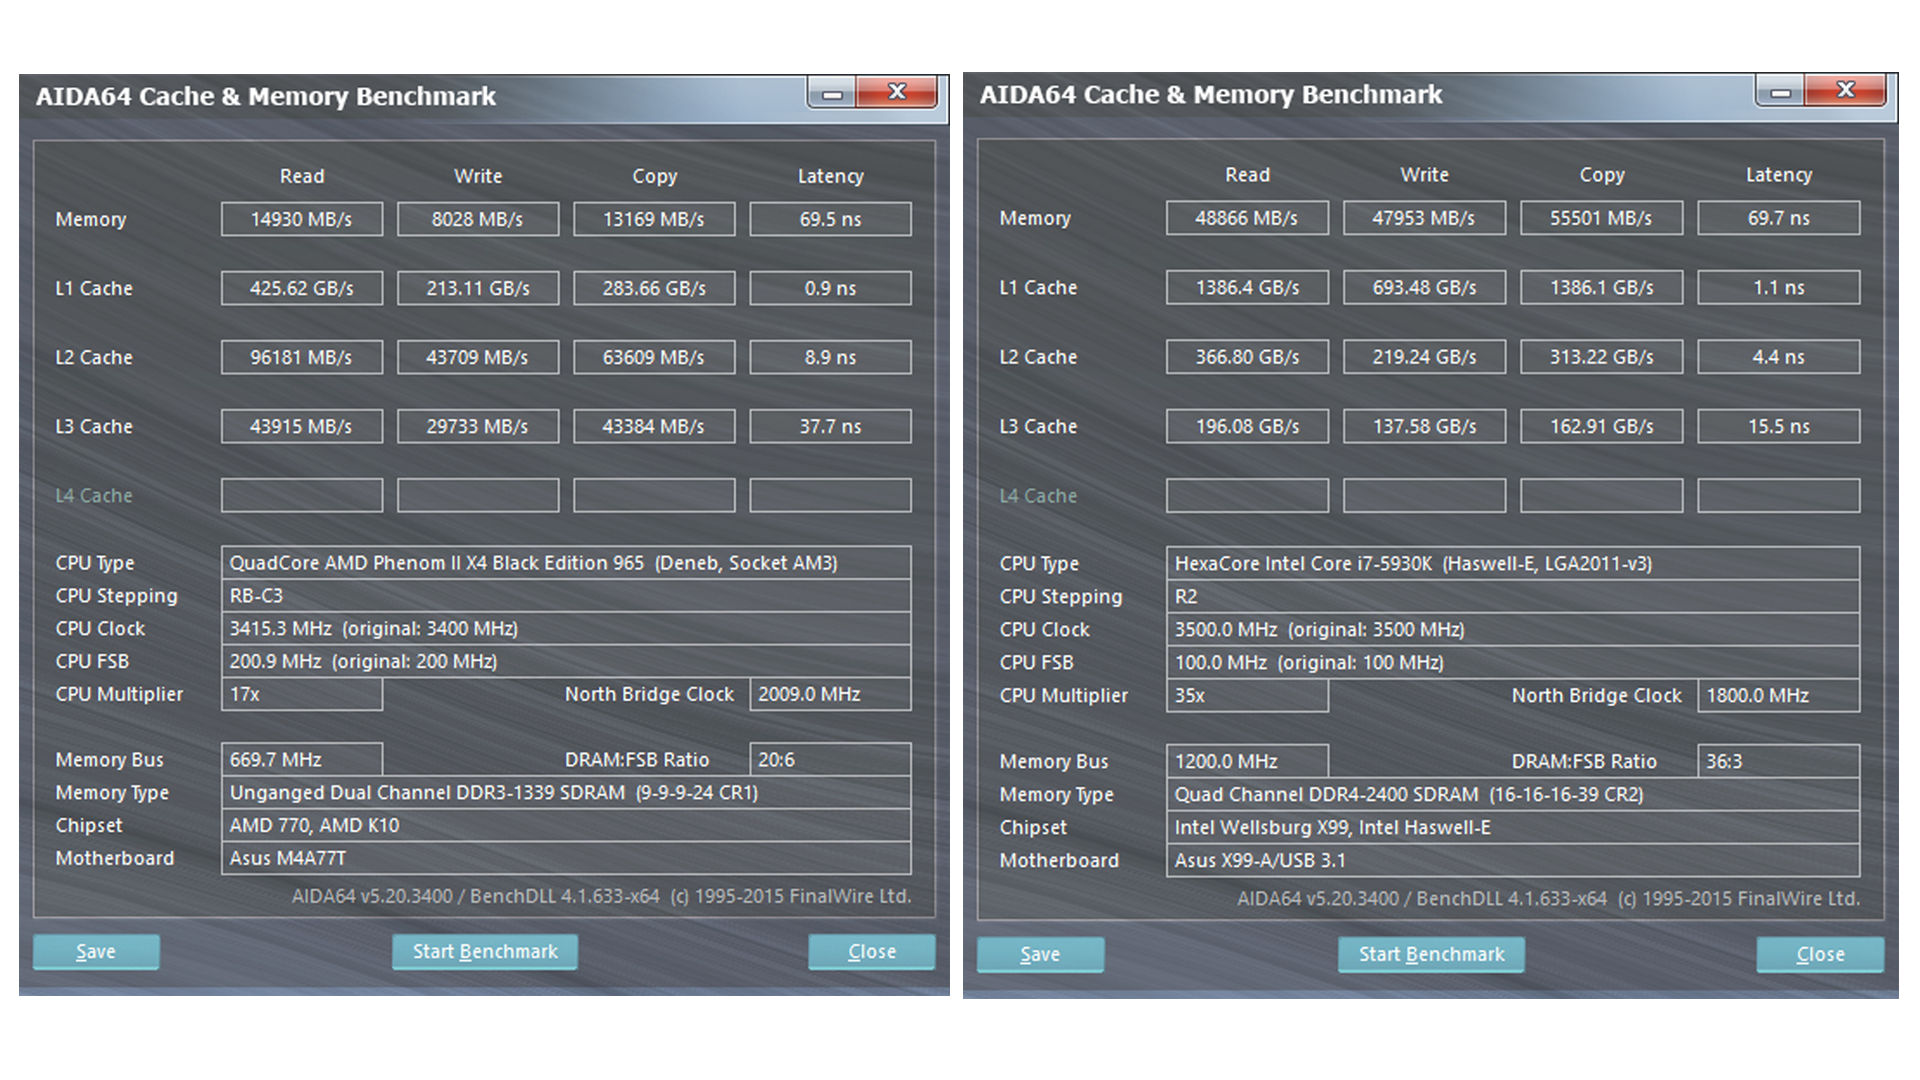Click Save in the Phenom II benchmark window
The image size is (1920, 1080).
(96, 952)
